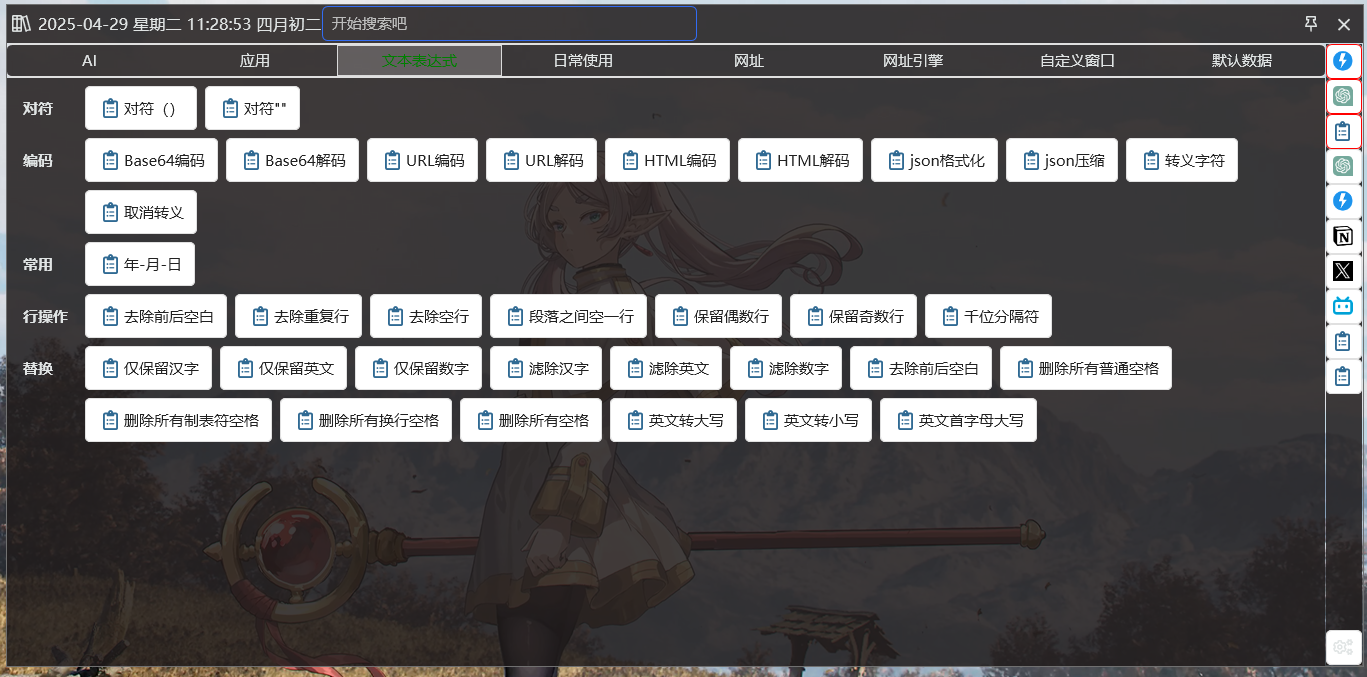Click the 删除所有普通空格 button
The width and height of the screenshot is (1367, 677).
point(1086,368)
